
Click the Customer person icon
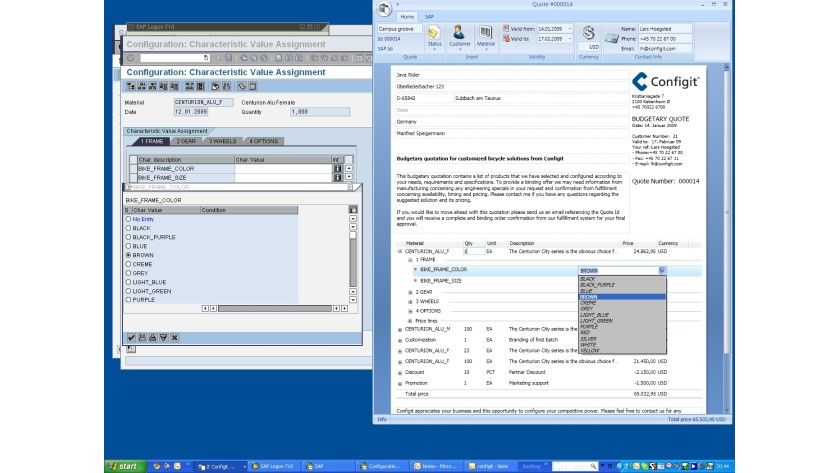click(x=459, y=32)
